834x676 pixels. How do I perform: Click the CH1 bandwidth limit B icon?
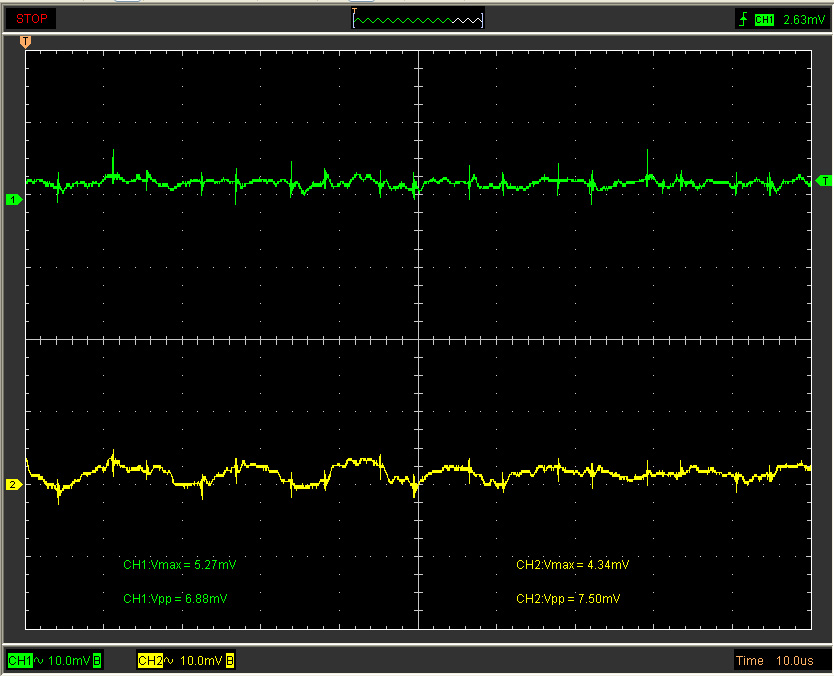[x=97, y=661]
